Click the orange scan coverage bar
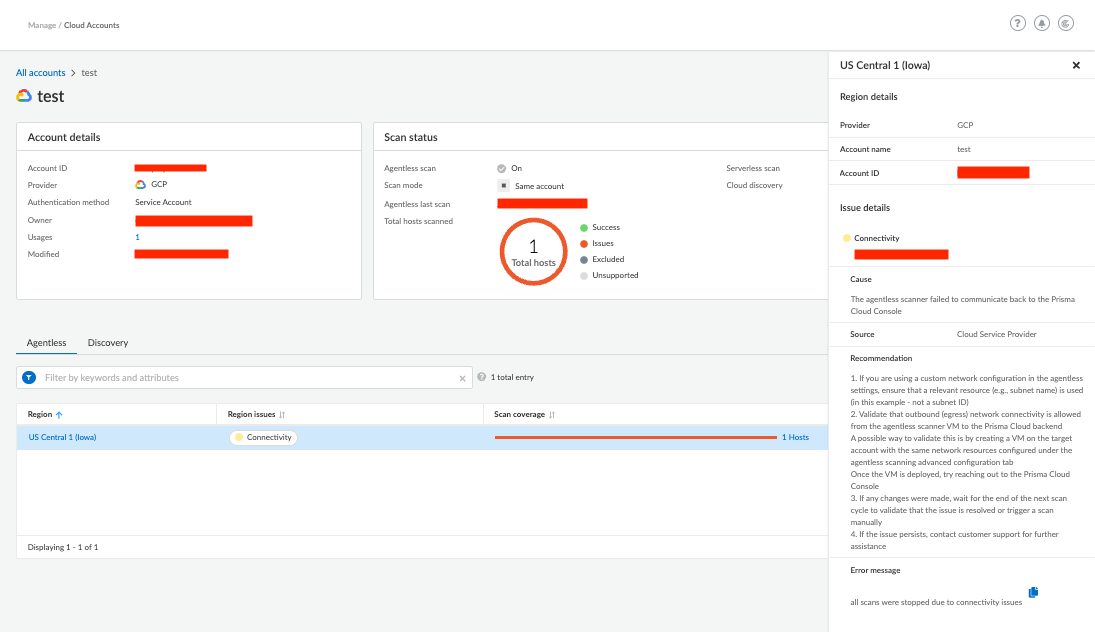Screen dimensions: 1095x632 tap(635, 437)
